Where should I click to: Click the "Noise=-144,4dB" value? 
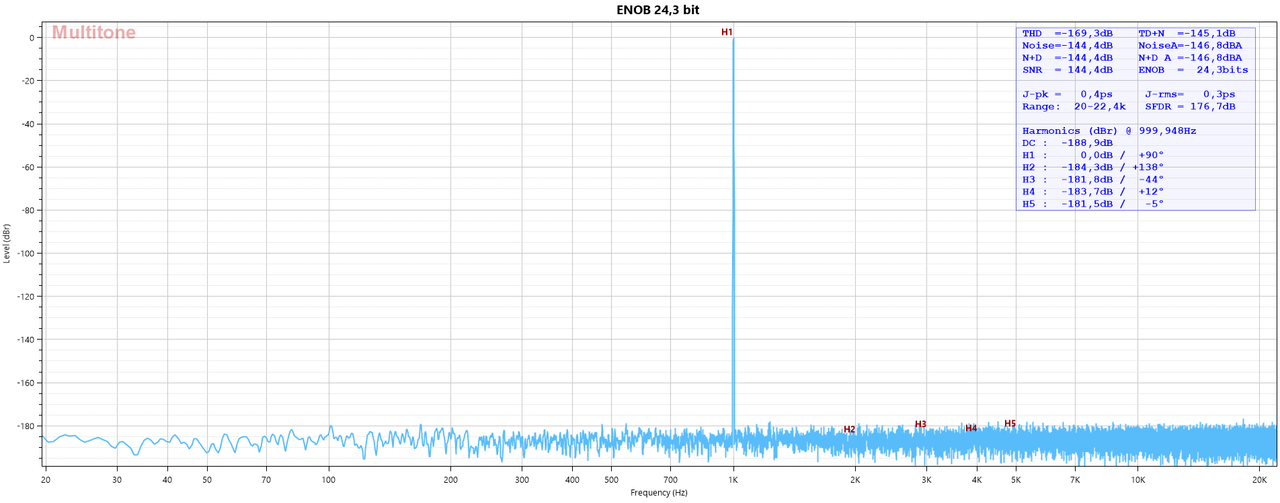[1067, 46]
